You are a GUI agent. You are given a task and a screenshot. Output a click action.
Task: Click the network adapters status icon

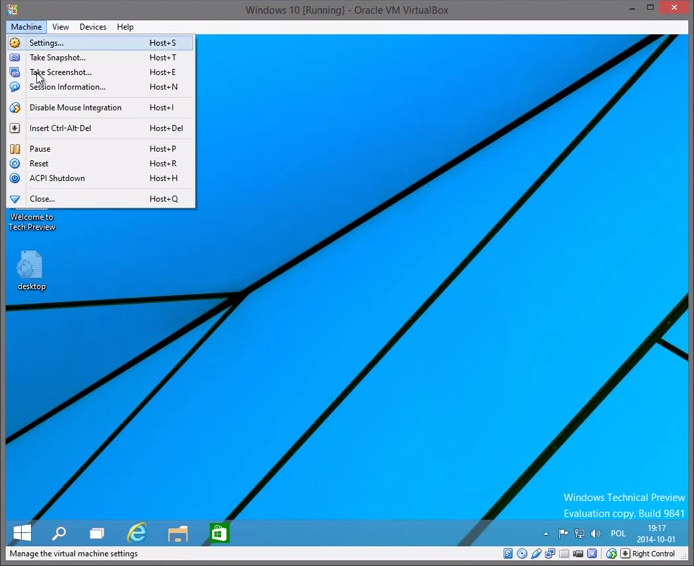[550, 553]
